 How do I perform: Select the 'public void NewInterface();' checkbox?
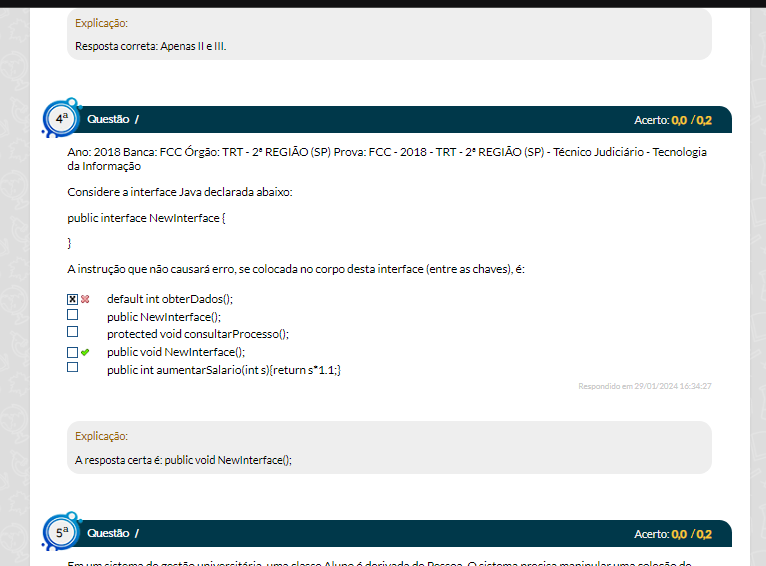[x=72, y=352]
